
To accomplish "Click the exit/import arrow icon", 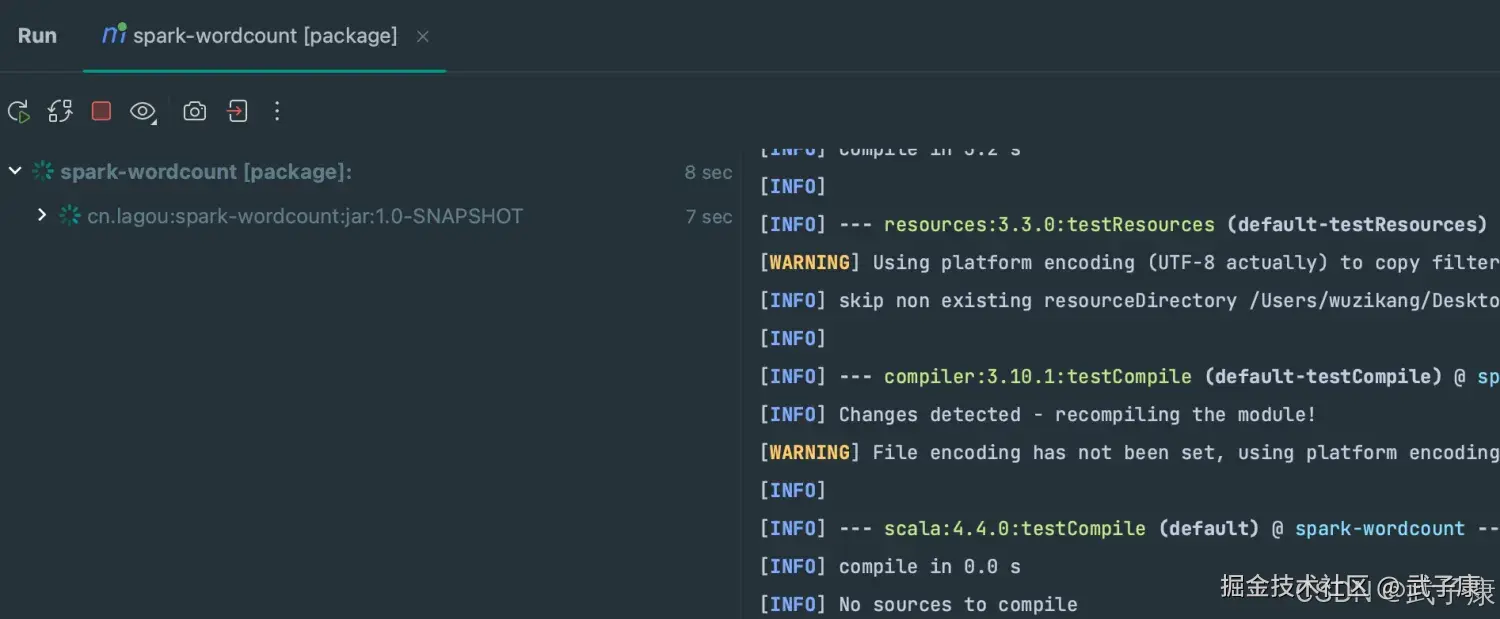I will pyautogui.click(x=237, y=111).
